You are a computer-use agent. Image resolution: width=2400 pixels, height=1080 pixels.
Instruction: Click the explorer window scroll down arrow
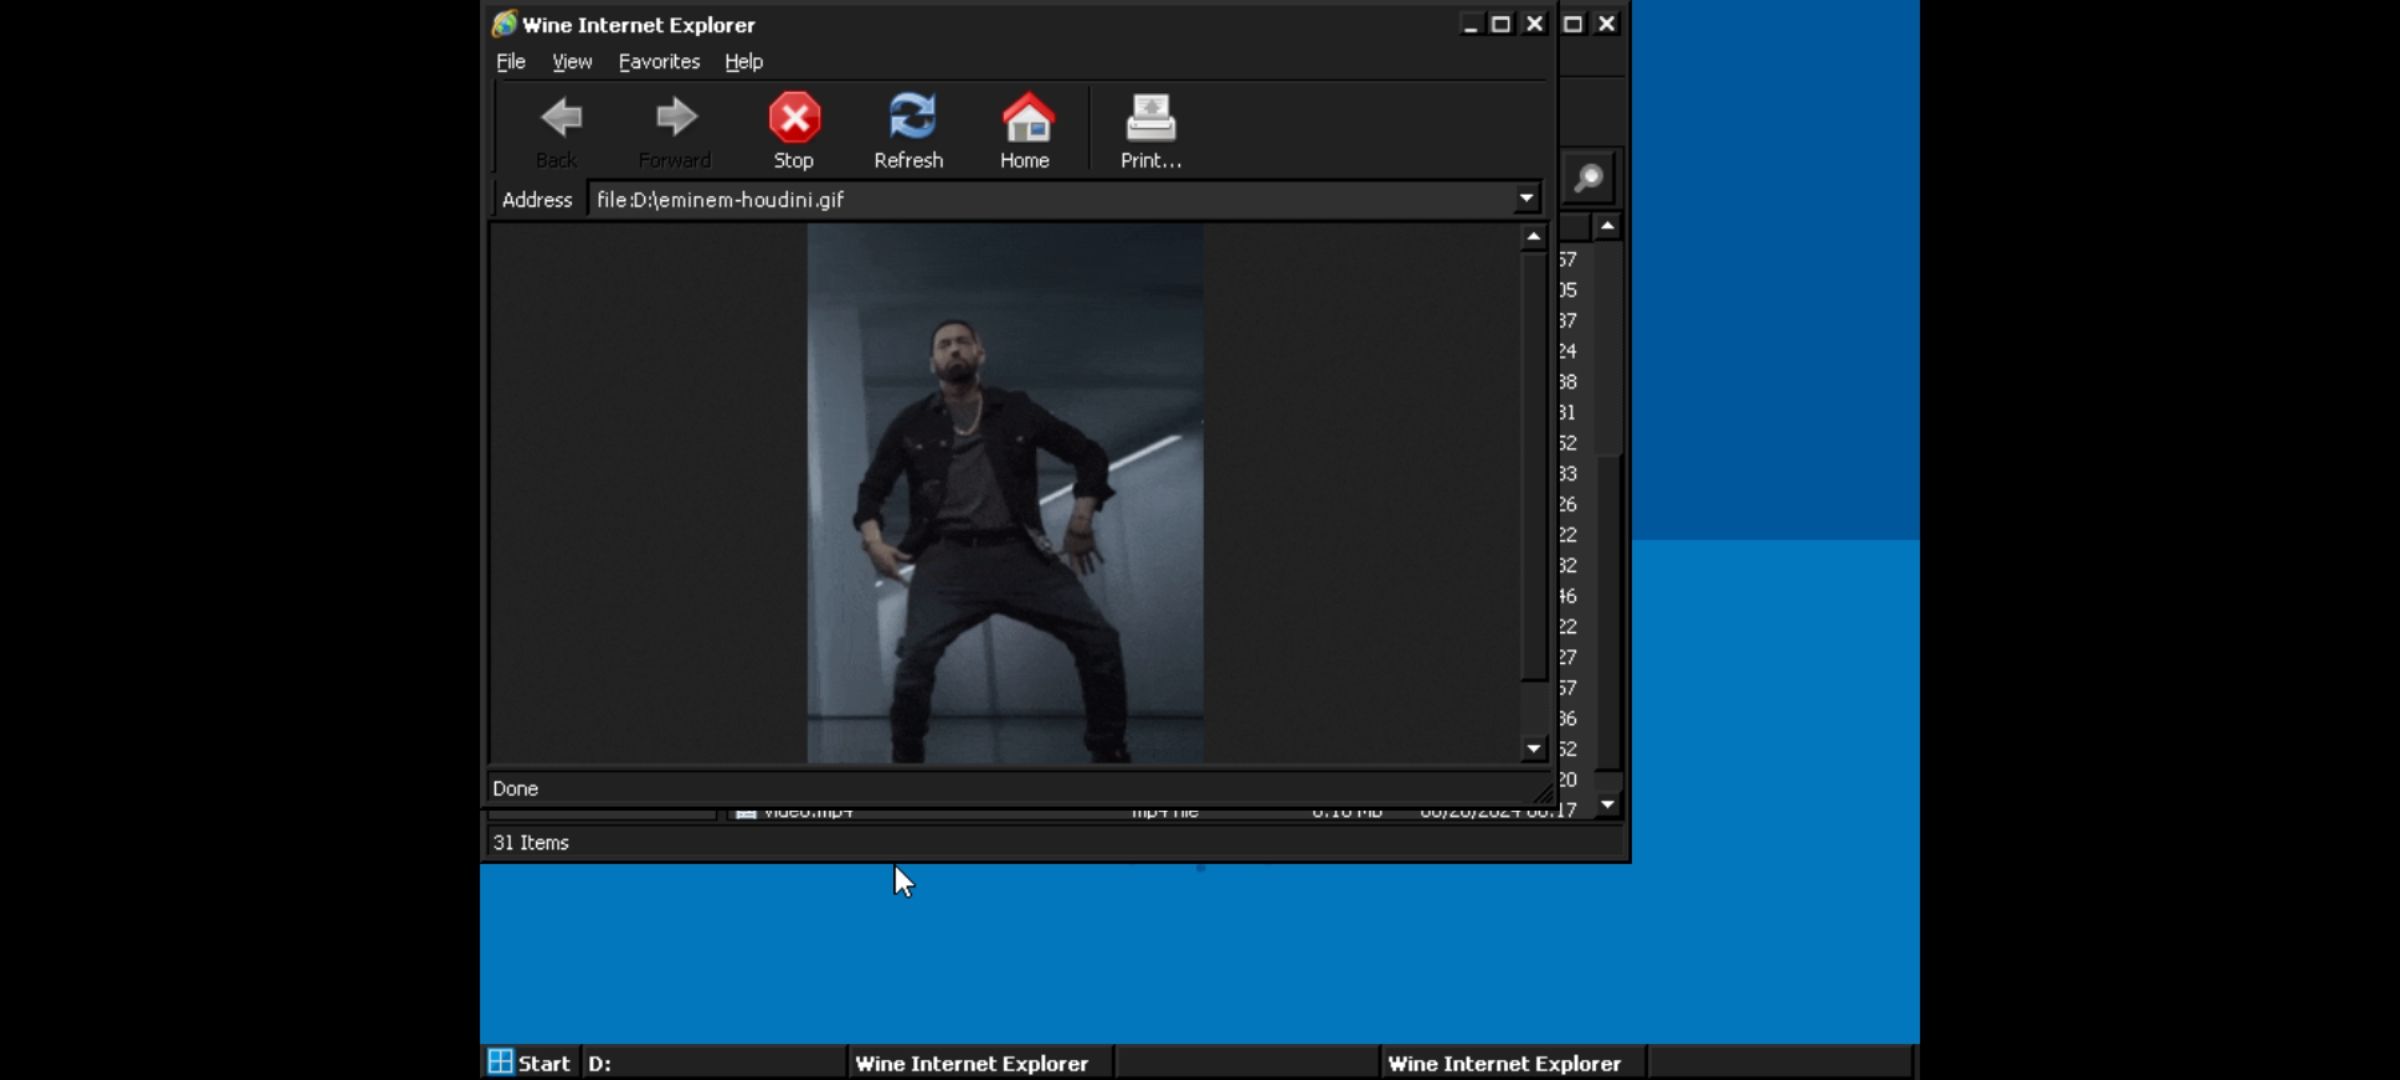point(1607,805)
